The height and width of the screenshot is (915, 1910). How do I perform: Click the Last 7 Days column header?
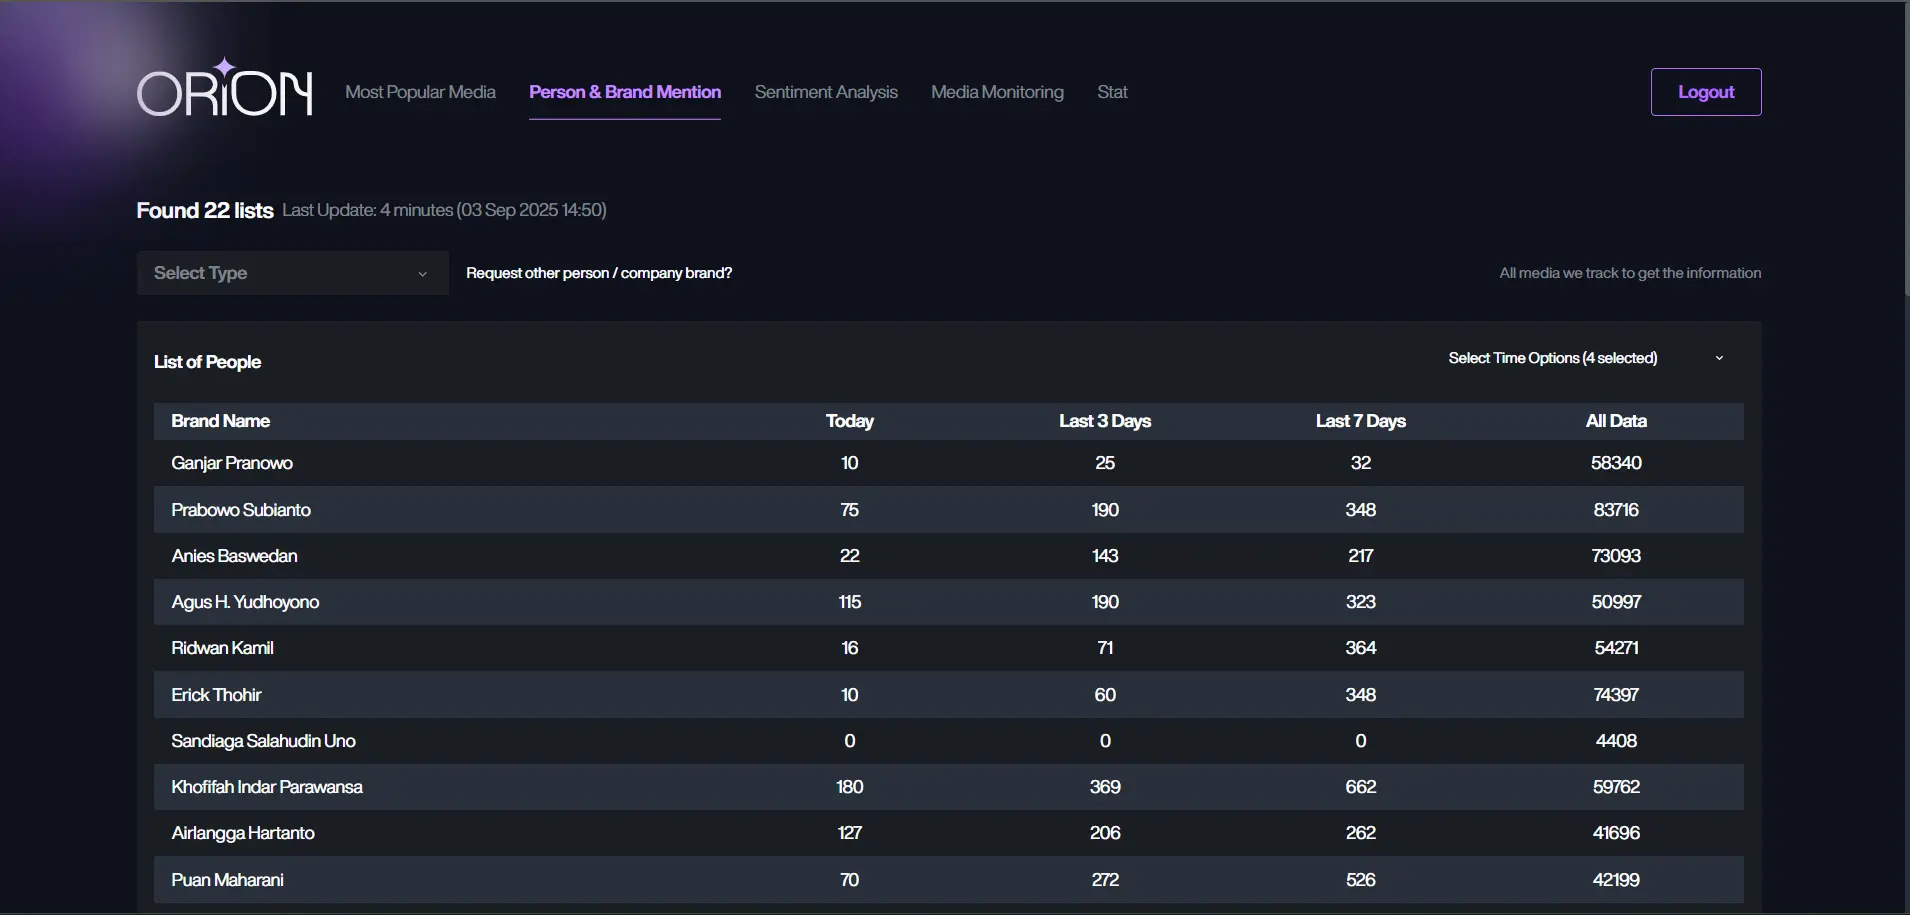click(x=1360, y=421)
